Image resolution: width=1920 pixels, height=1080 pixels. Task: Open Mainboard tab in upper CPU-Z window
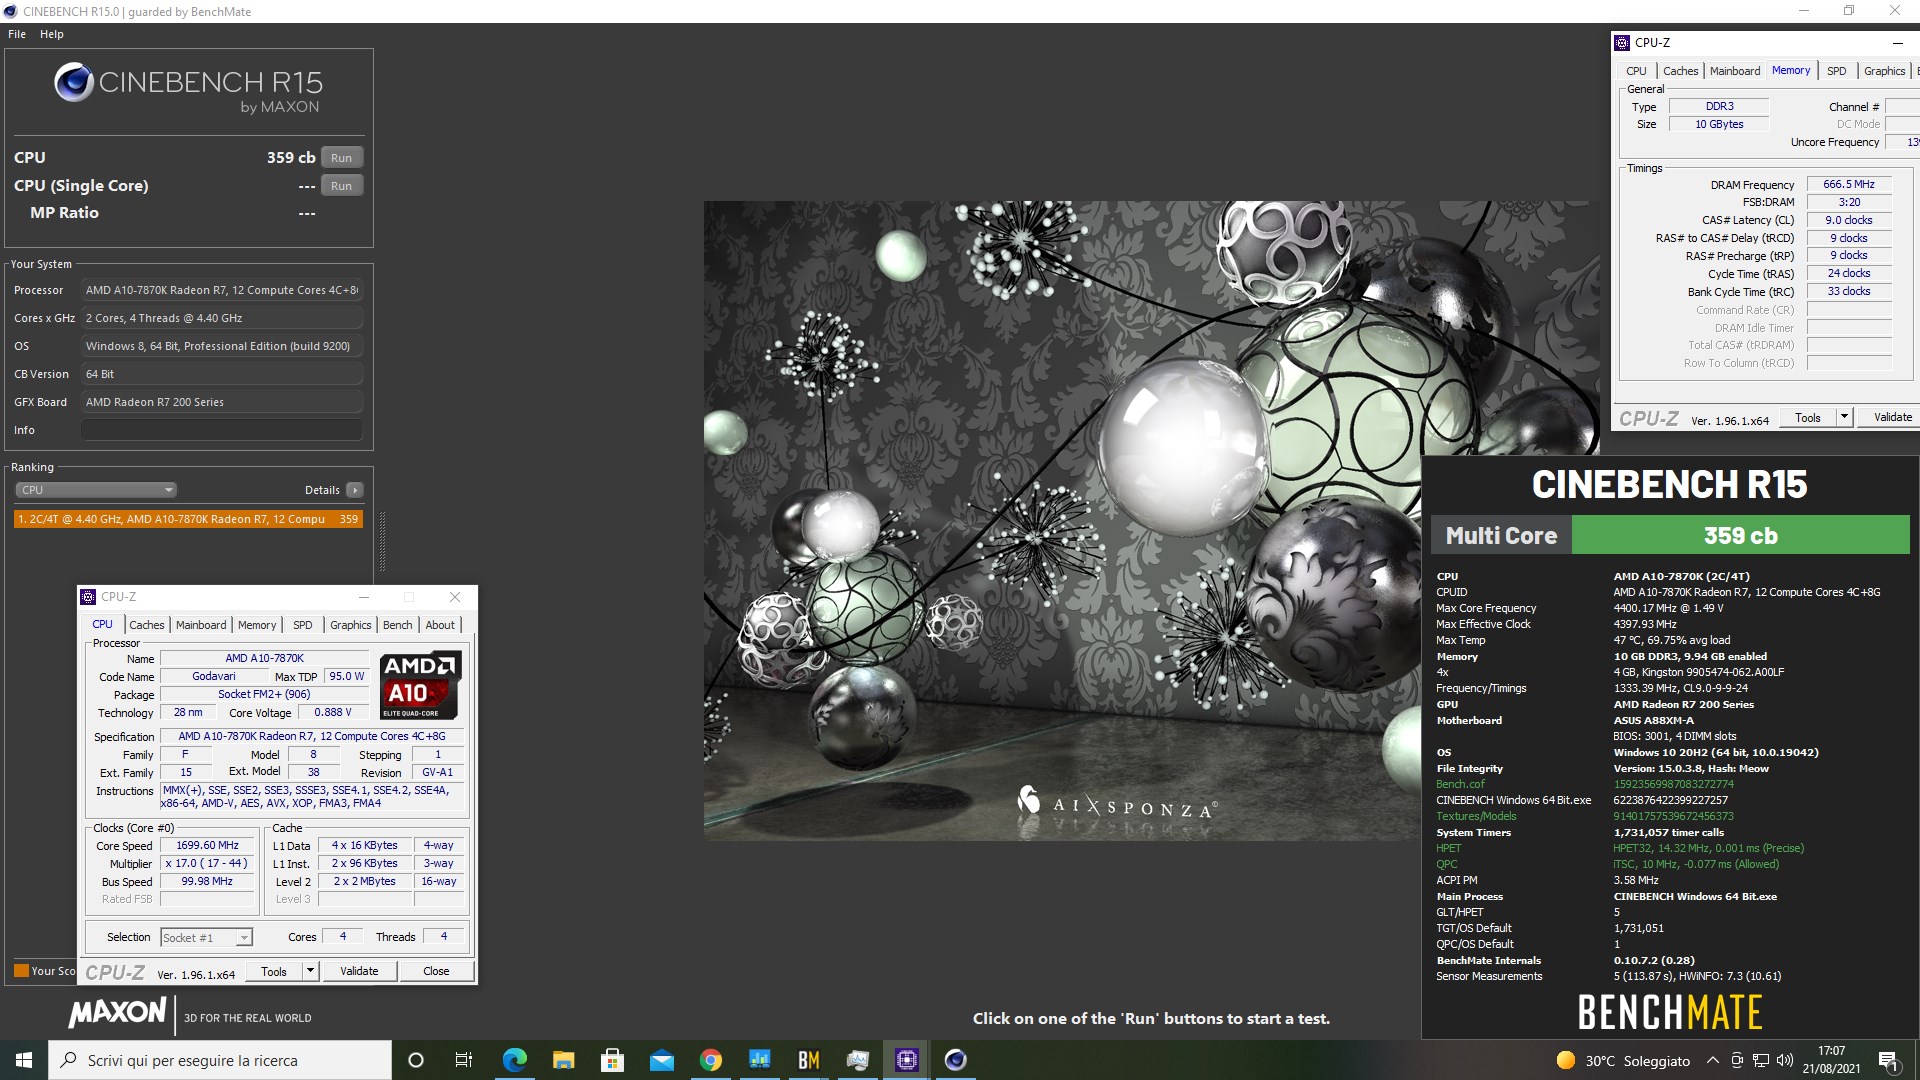click(x=1735, y=71)
